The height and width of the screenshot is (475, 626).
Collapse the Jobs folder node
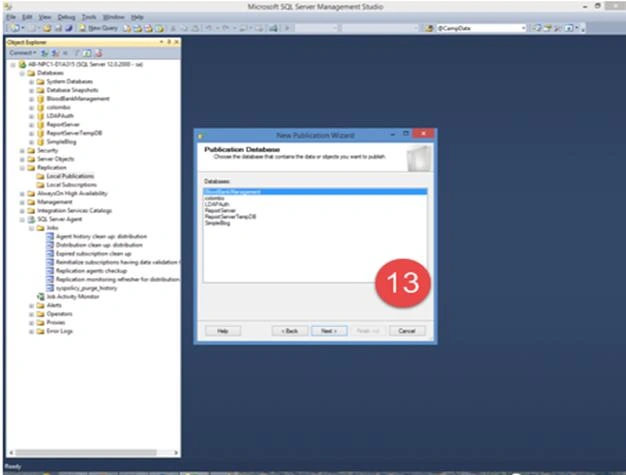(x=31, y=228)
